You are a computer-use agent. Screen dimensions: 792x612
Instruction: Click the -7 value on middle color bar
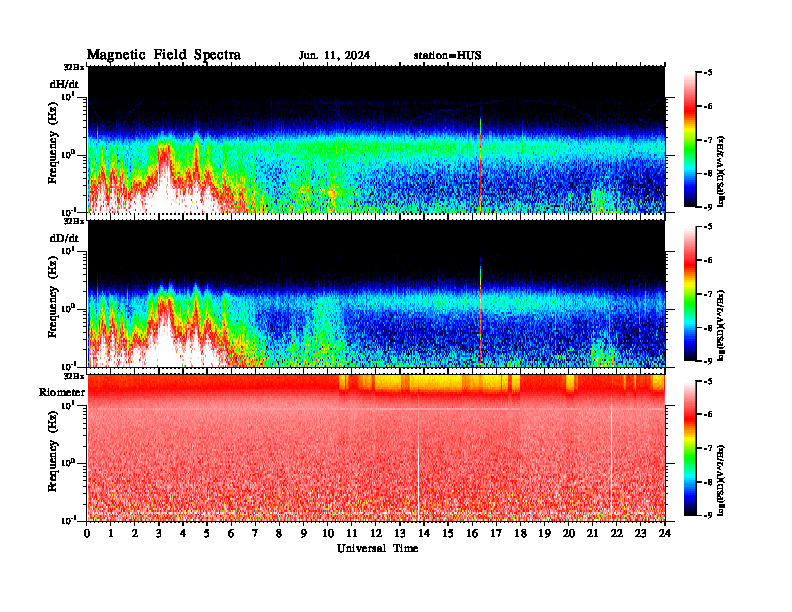[708, 294]
